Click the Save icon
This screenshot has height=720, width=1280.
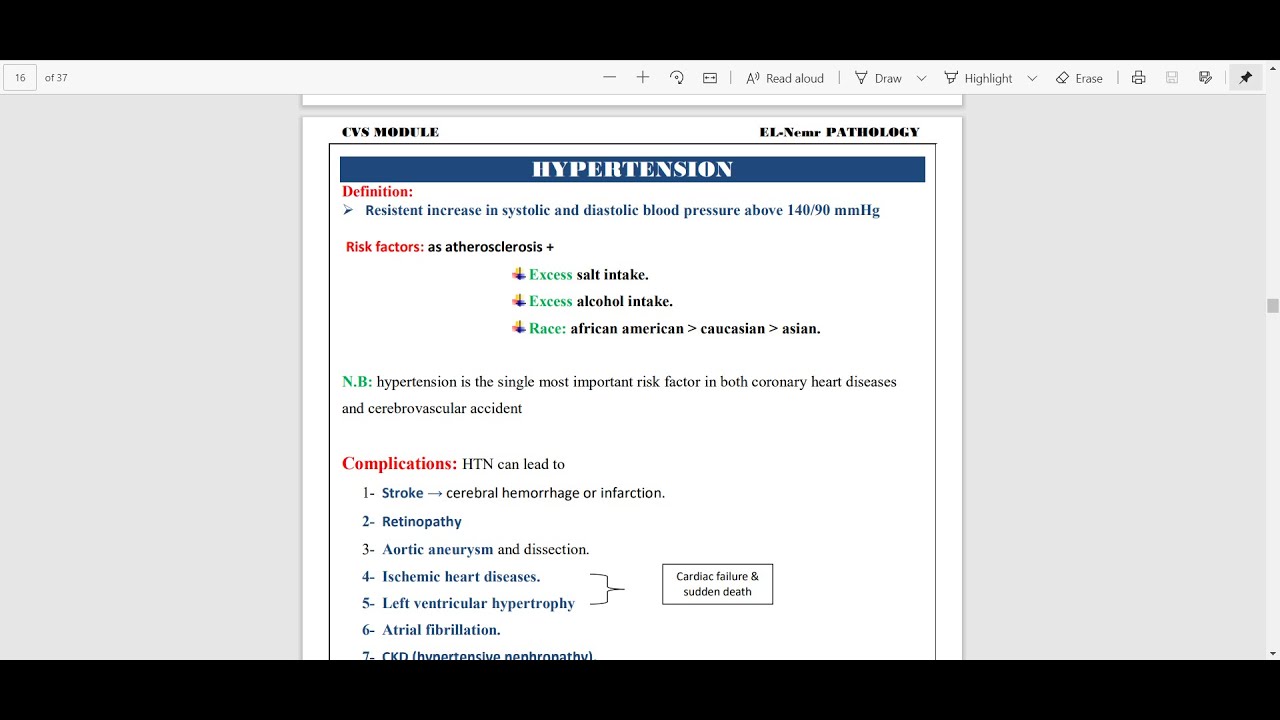(x=1172, y=77)
